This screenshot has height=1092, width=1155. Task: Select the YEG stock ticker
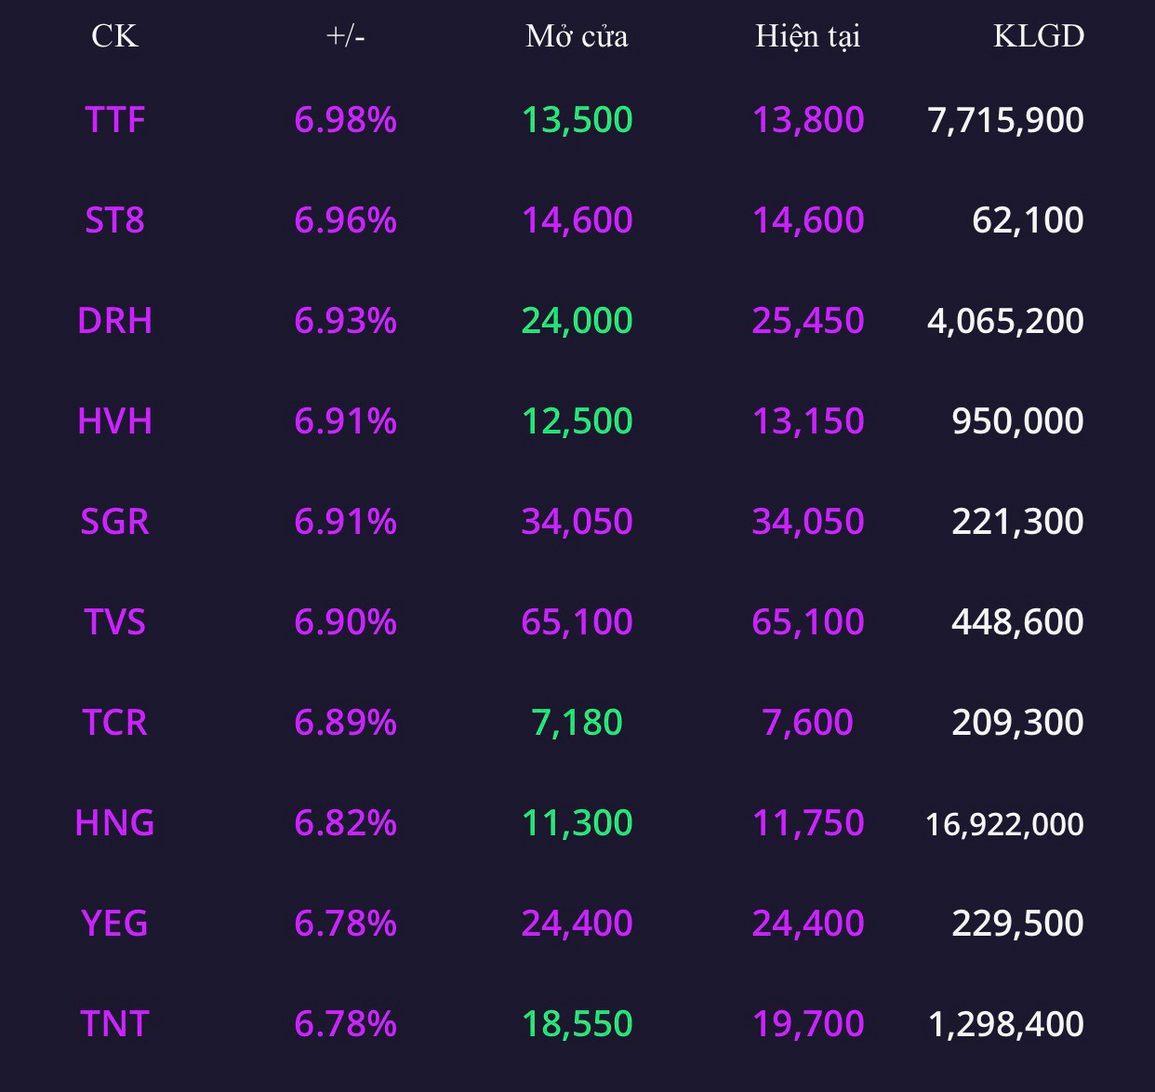pyautogui.click(x=114, y=923)
